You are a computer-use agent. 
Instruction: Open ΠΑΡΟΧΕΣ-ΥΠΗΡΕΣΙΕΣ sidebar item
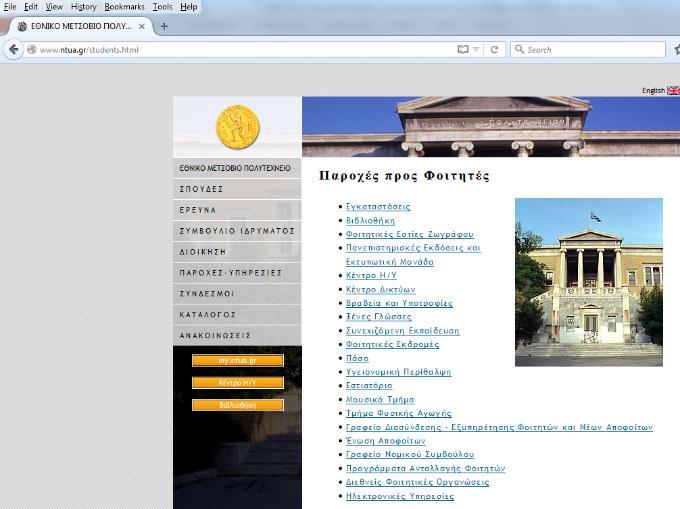237,273
